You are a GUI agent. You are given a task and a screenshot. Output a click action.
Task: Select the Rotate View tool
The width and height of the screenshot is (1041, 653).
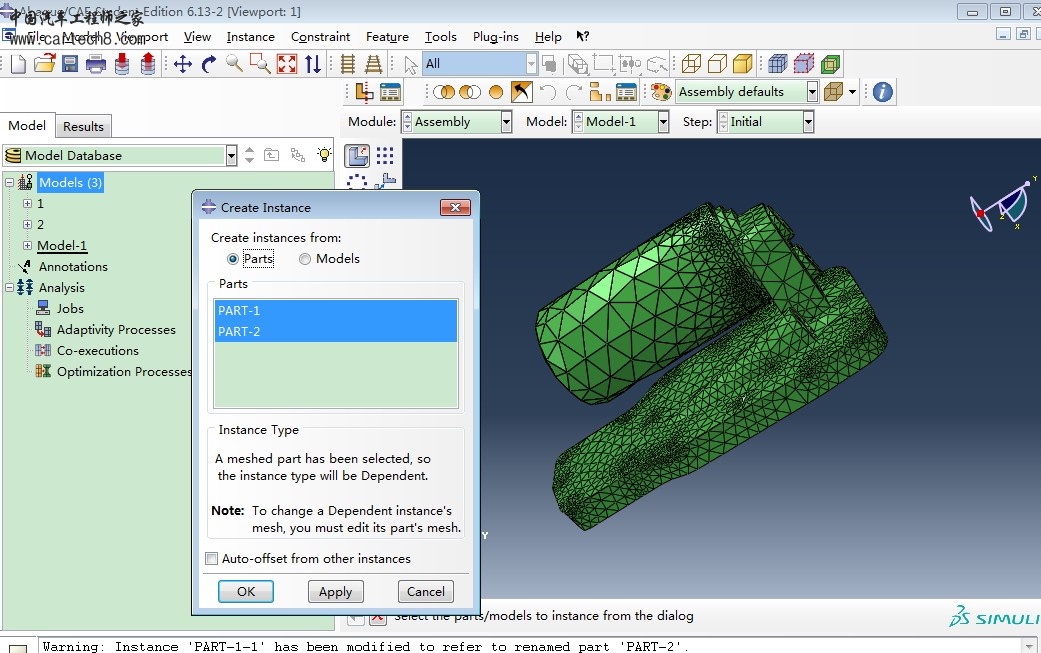pos(208,64)
